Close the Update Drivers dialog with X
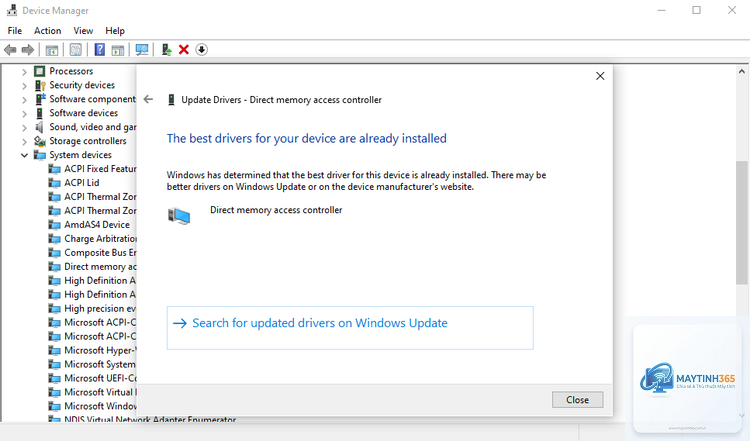Image resolution: width=750 pixels, height=441 pixels. [x=600, y=76]
